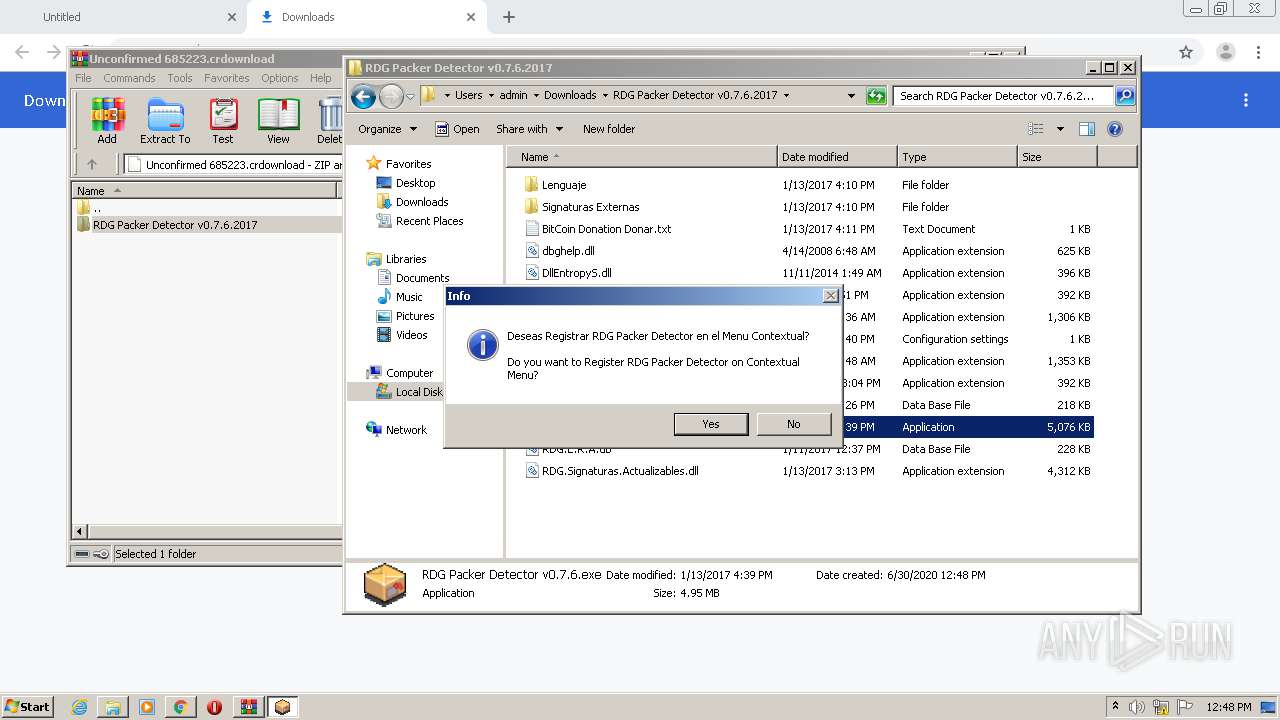Sort files by Date modified column

point(837,157)
